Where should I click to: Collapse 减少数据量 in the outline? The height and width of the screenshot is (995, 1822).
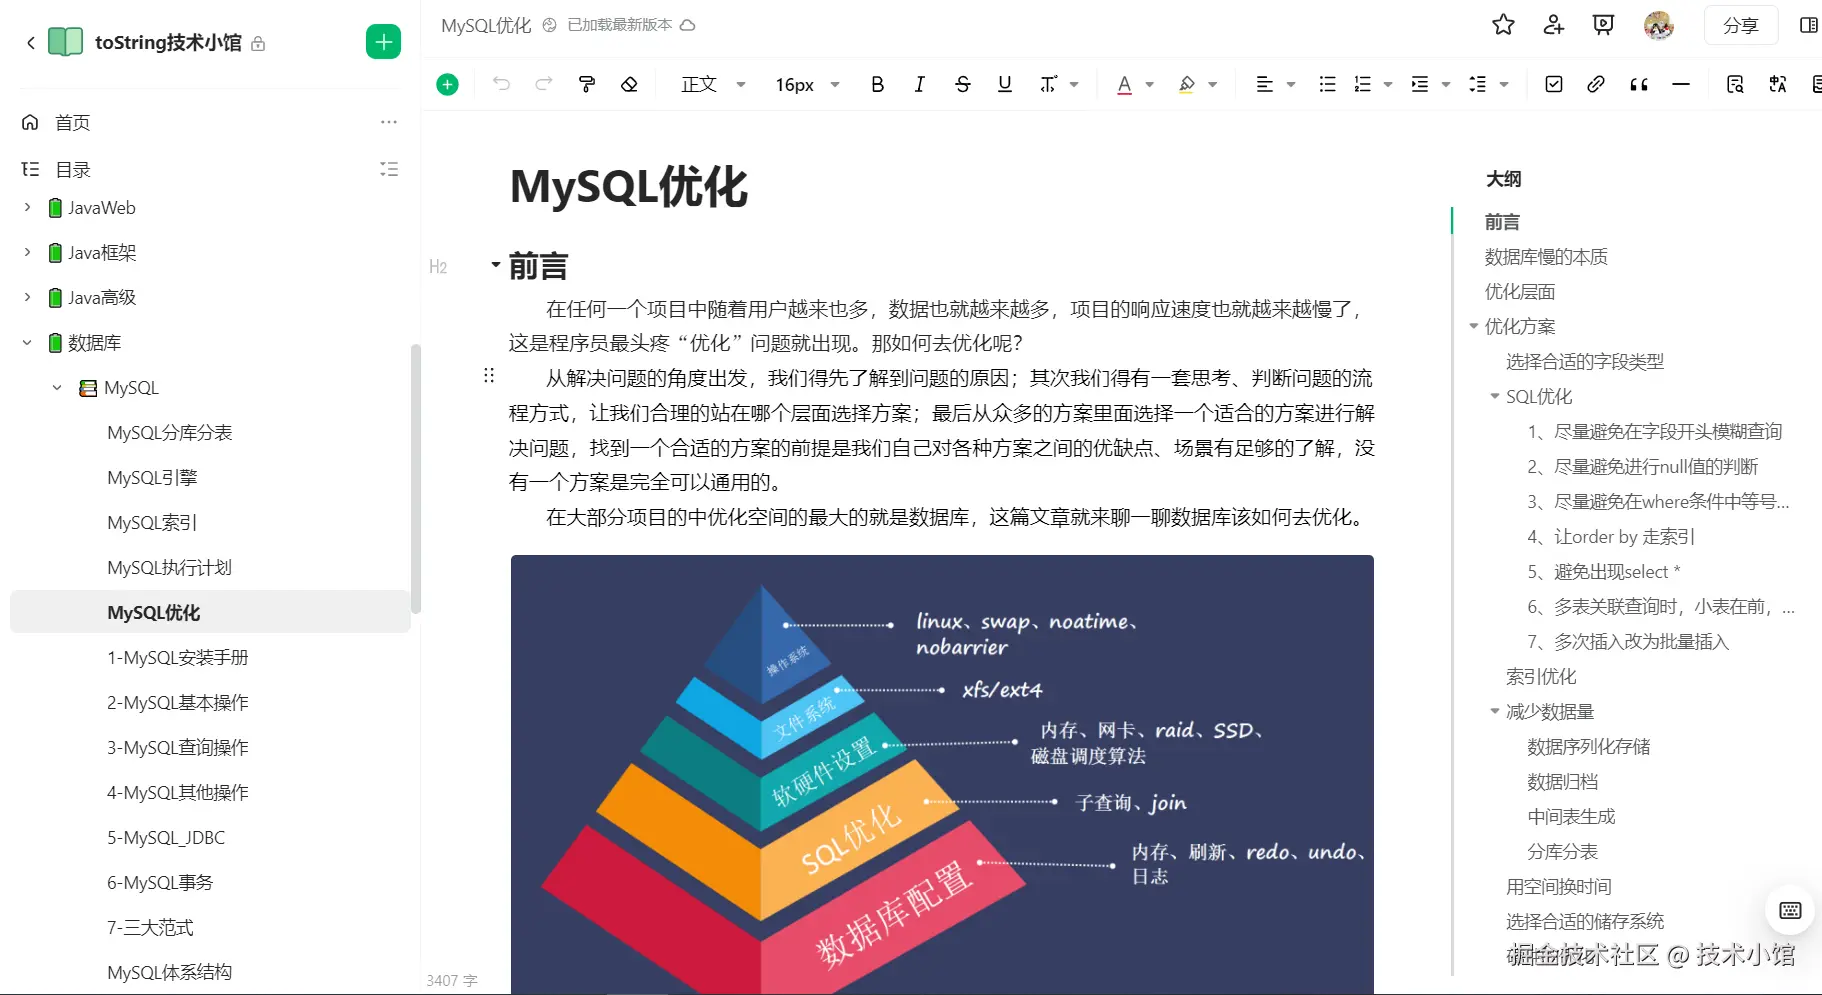point(1495,711)
